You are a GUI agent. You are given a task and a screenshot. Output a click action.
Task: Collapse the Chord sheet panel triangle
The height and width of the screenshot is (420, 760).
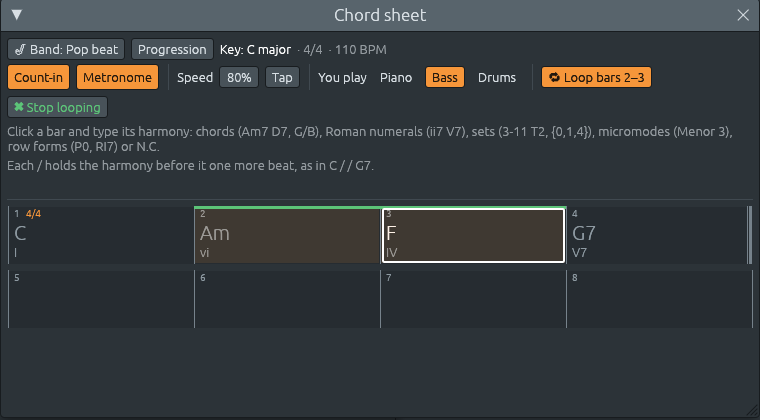click(16, 15)
